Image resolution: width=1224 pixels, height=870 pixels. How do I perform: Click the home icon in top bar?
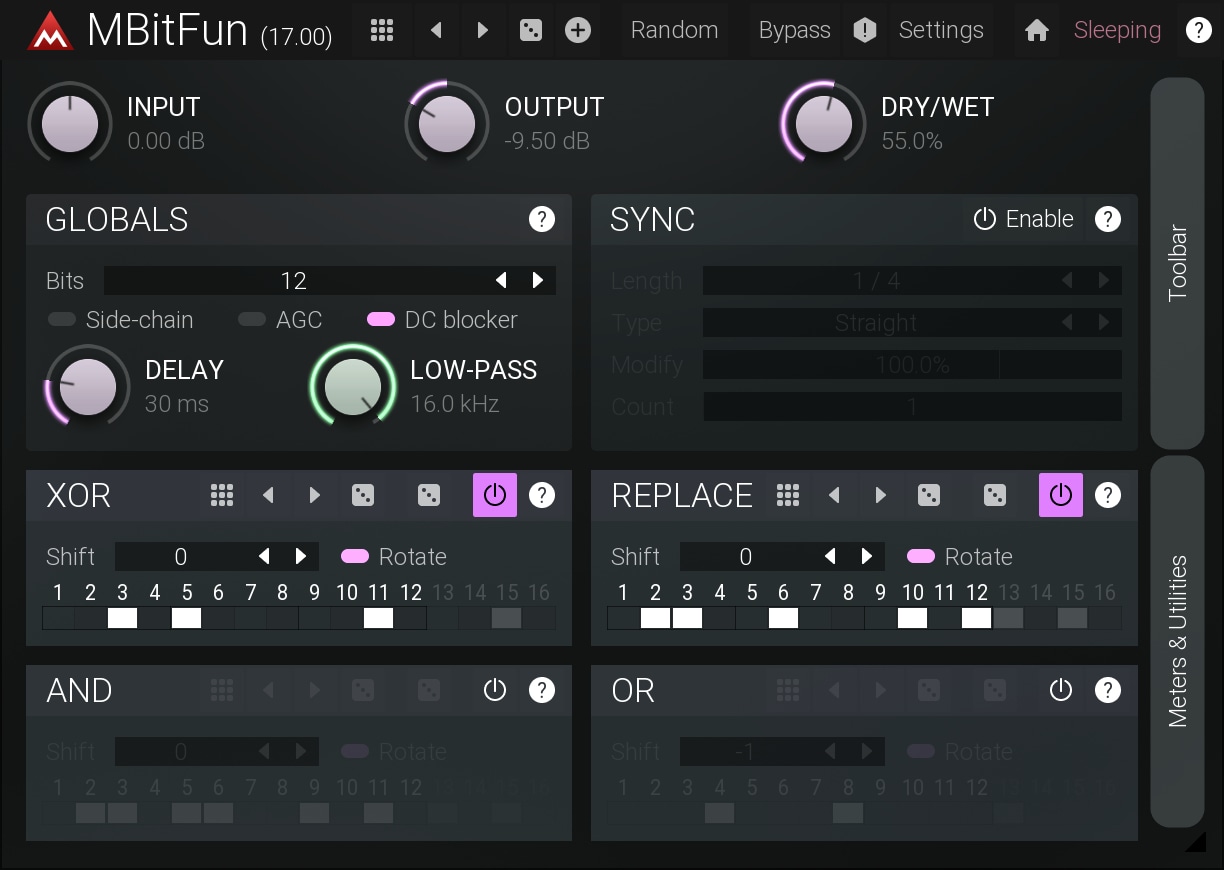coord(1037,31)
